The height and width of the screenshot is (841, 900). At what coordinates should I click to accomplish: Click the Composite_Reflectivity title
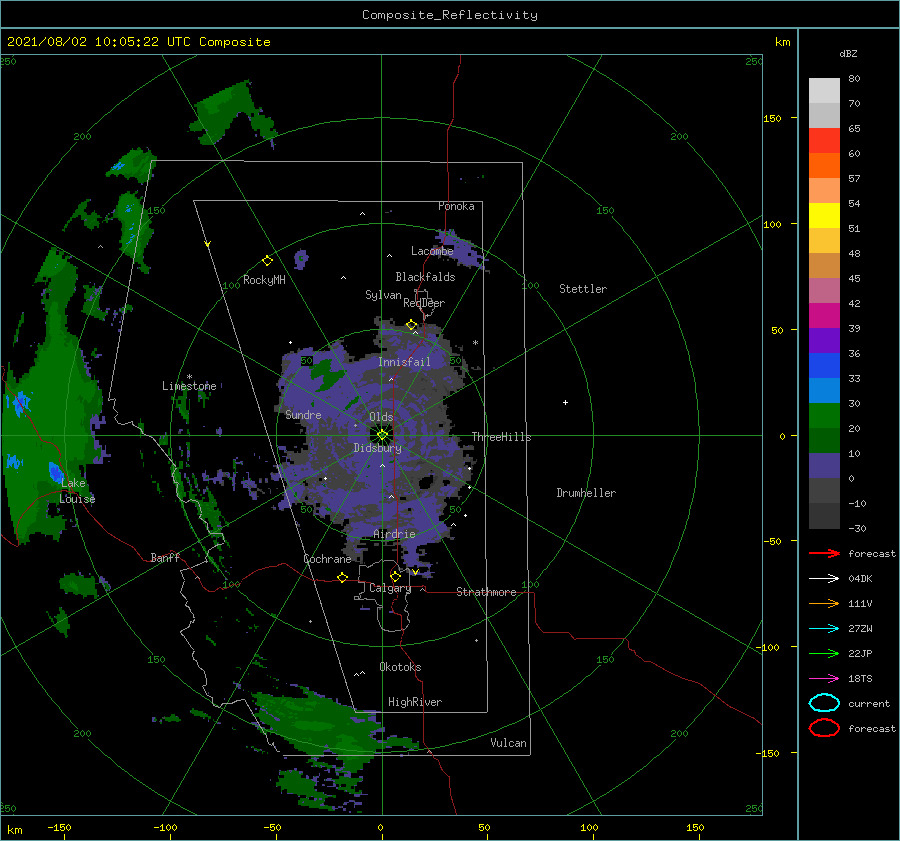(450, 15)
